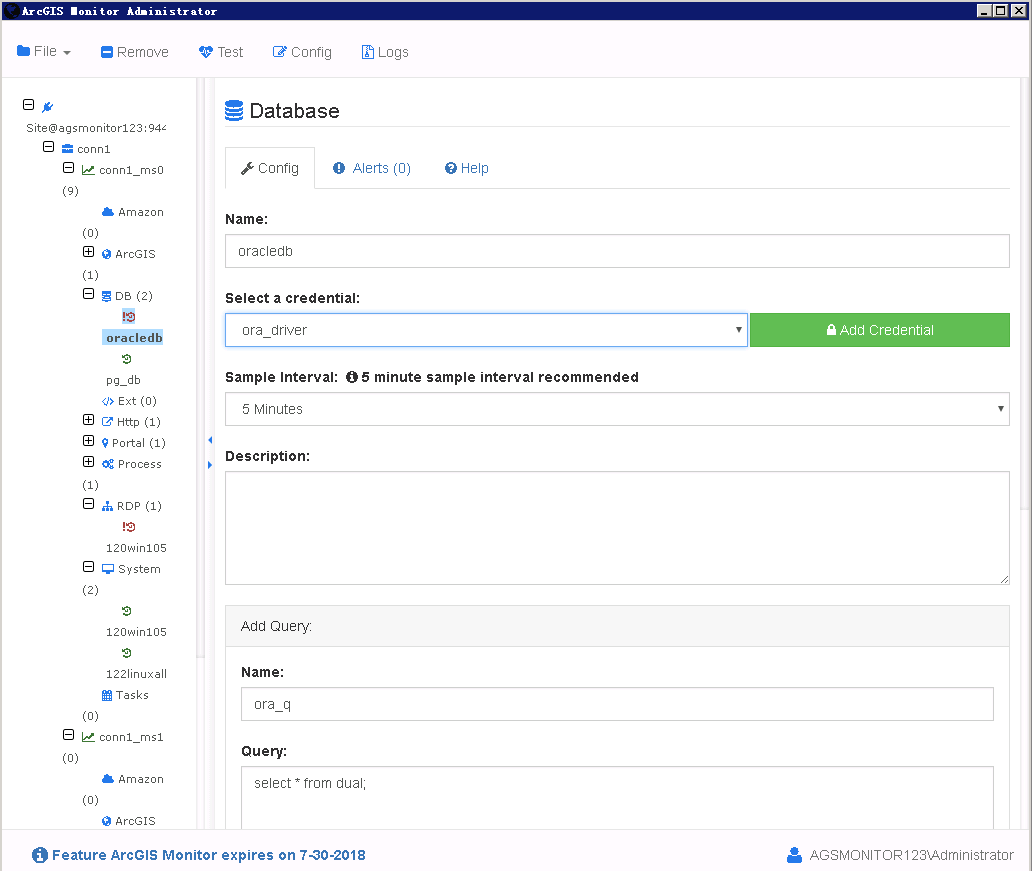The width and height of the screenshot is (1032, 871).
Task: Open the 5 Minutes sample interval dropdown
Action: coord(617,409)
